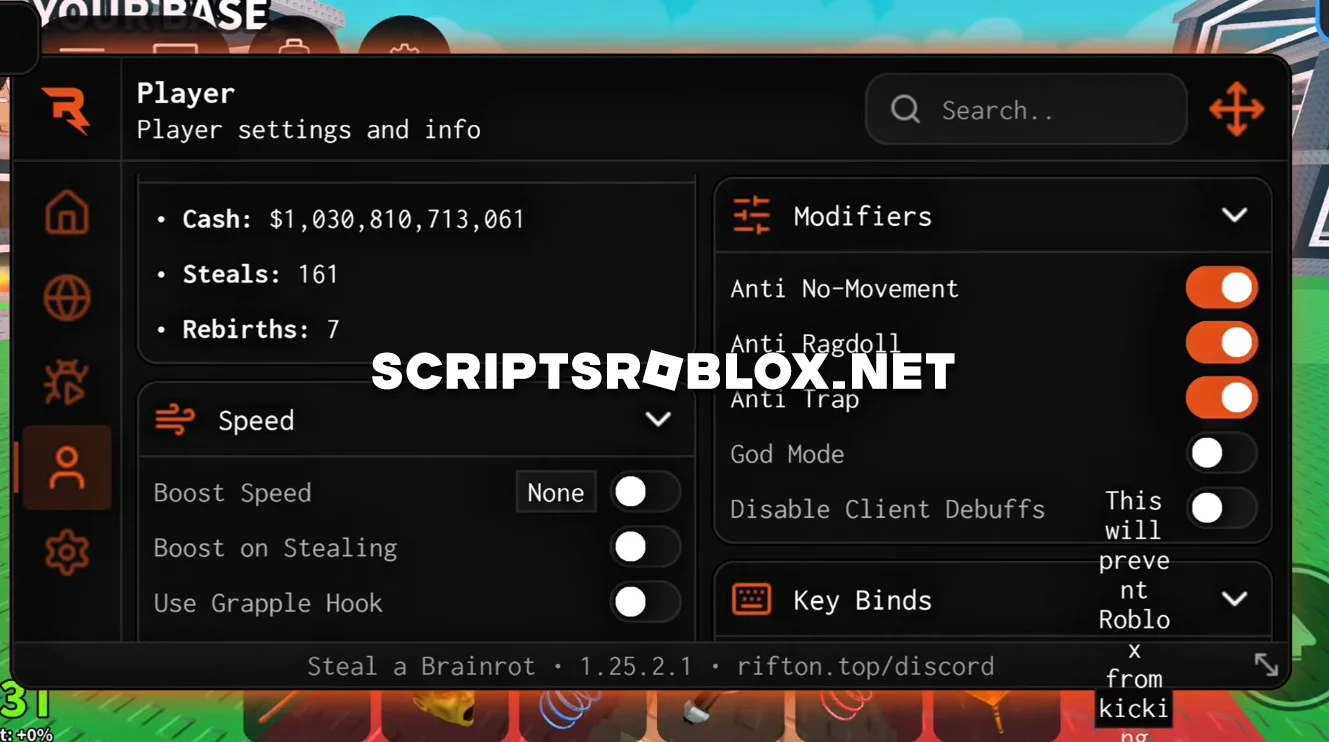Turn on Boost on Stealing
This screenshot has width=1329, height=742.
tap(646, 547)
